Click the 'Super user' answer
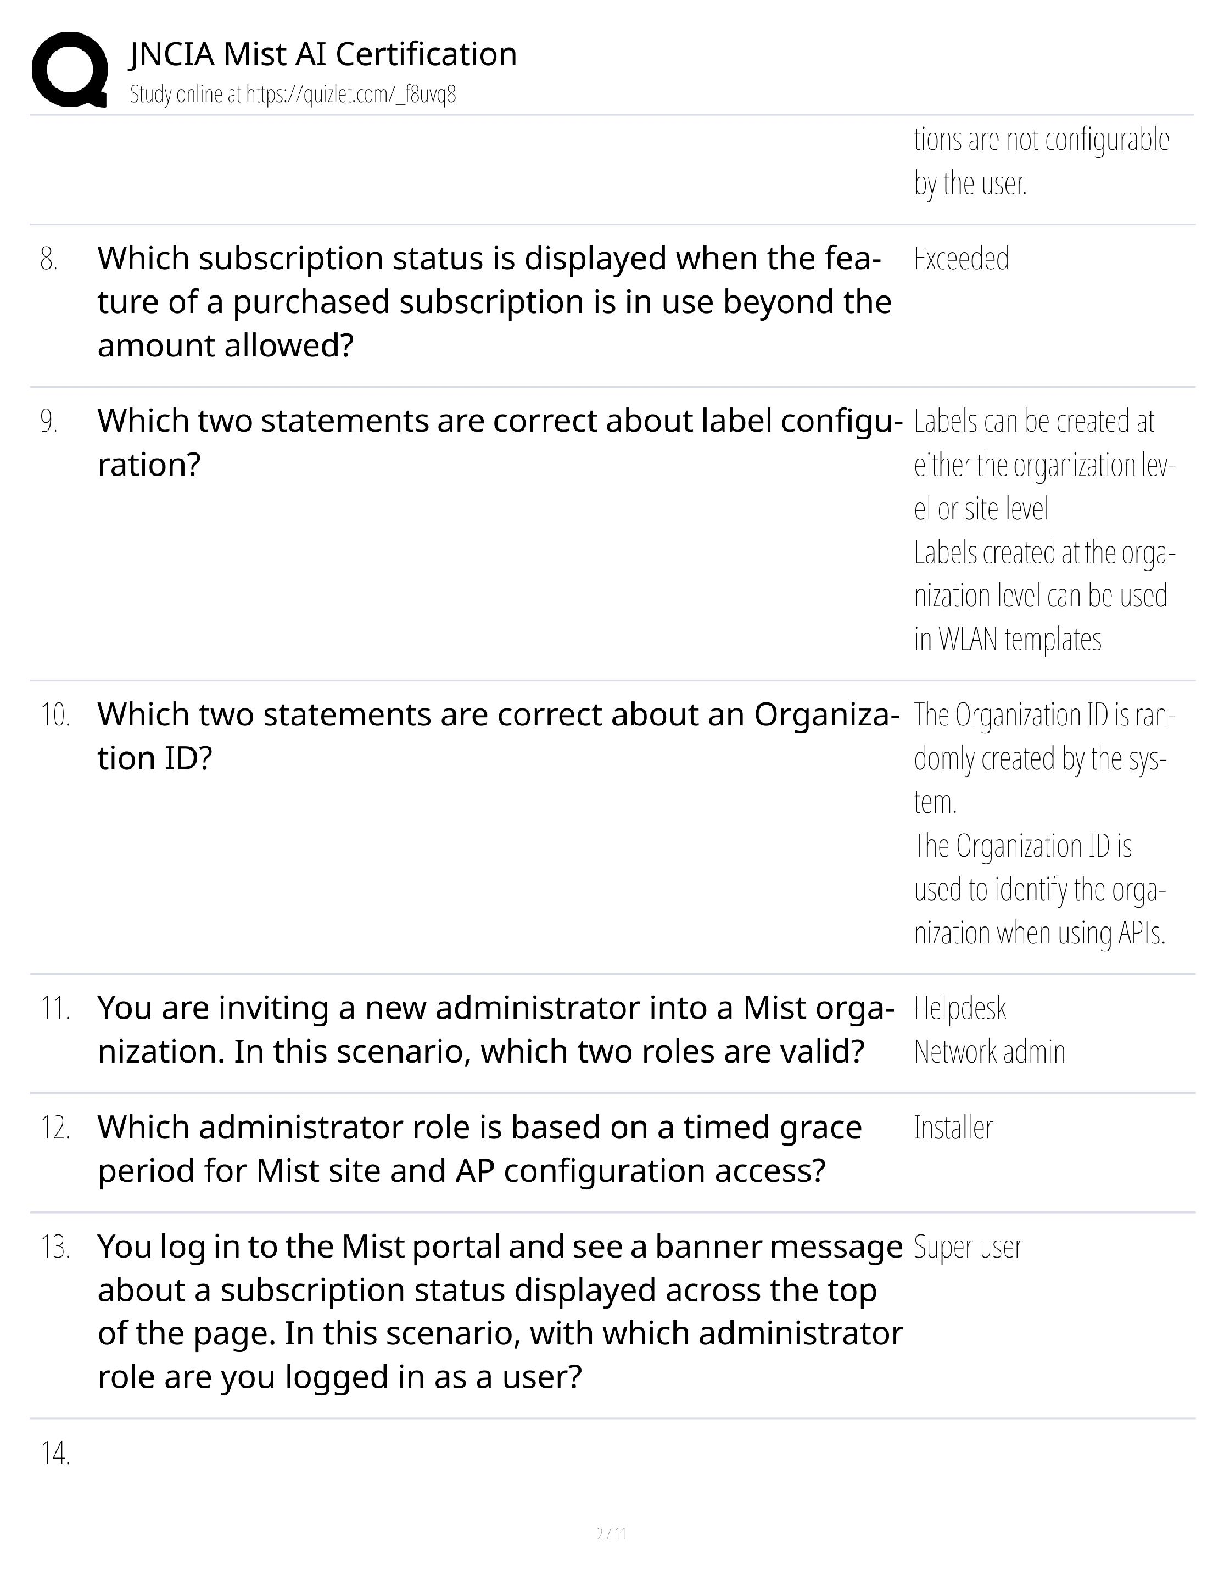 967,1247
